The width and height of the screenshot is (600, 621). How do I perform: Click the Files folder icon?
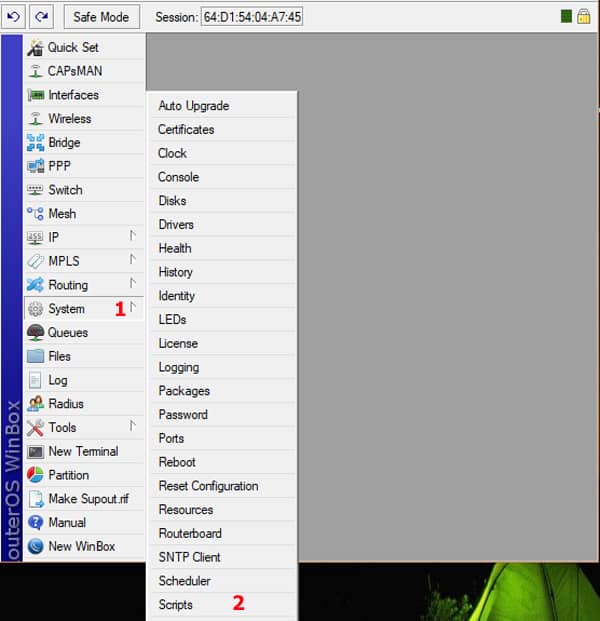(35, 356)
